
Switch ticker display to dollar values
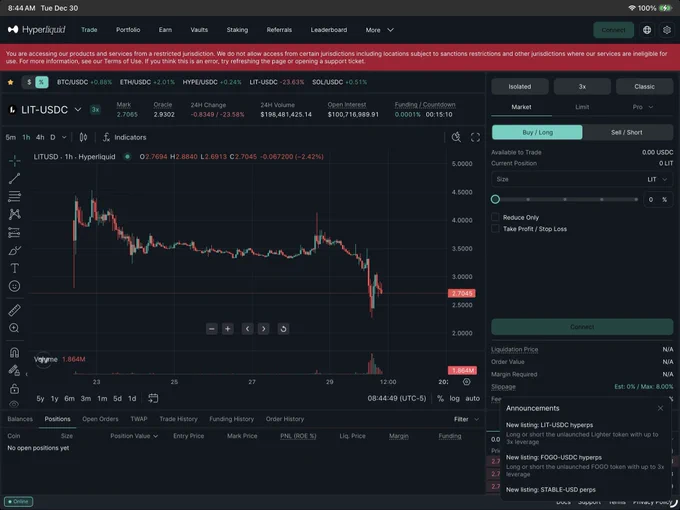[29, 82]
